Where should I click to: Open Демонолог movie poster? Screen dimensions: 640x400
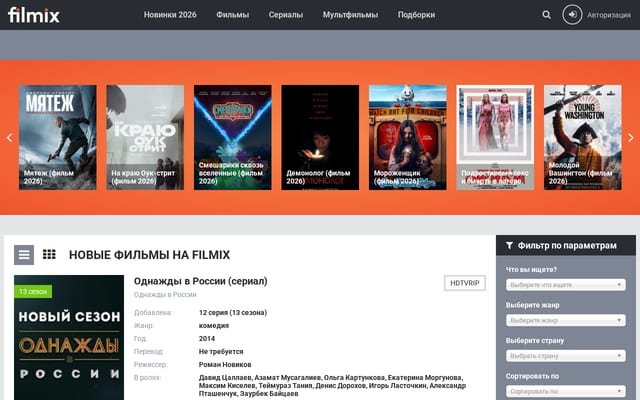pyautogui.click(x=320, y=137)
